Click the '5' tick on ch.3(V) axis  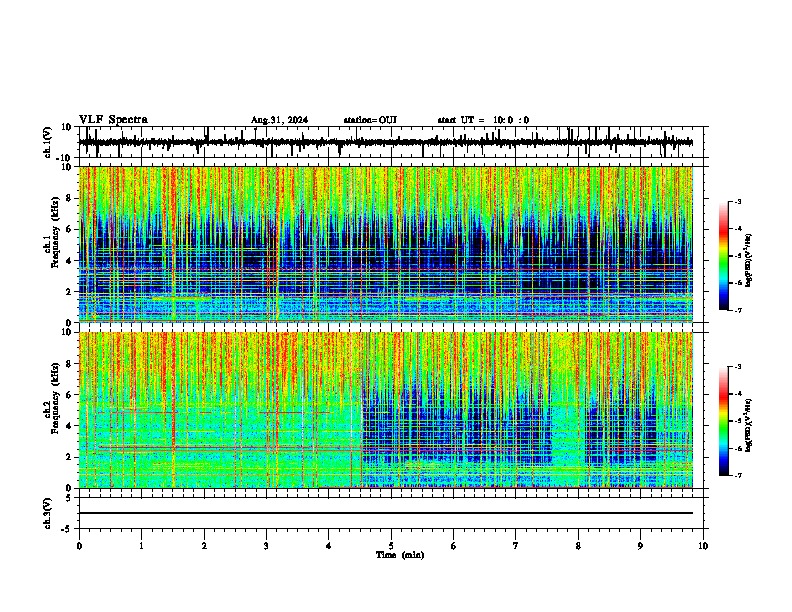(69, 498)
